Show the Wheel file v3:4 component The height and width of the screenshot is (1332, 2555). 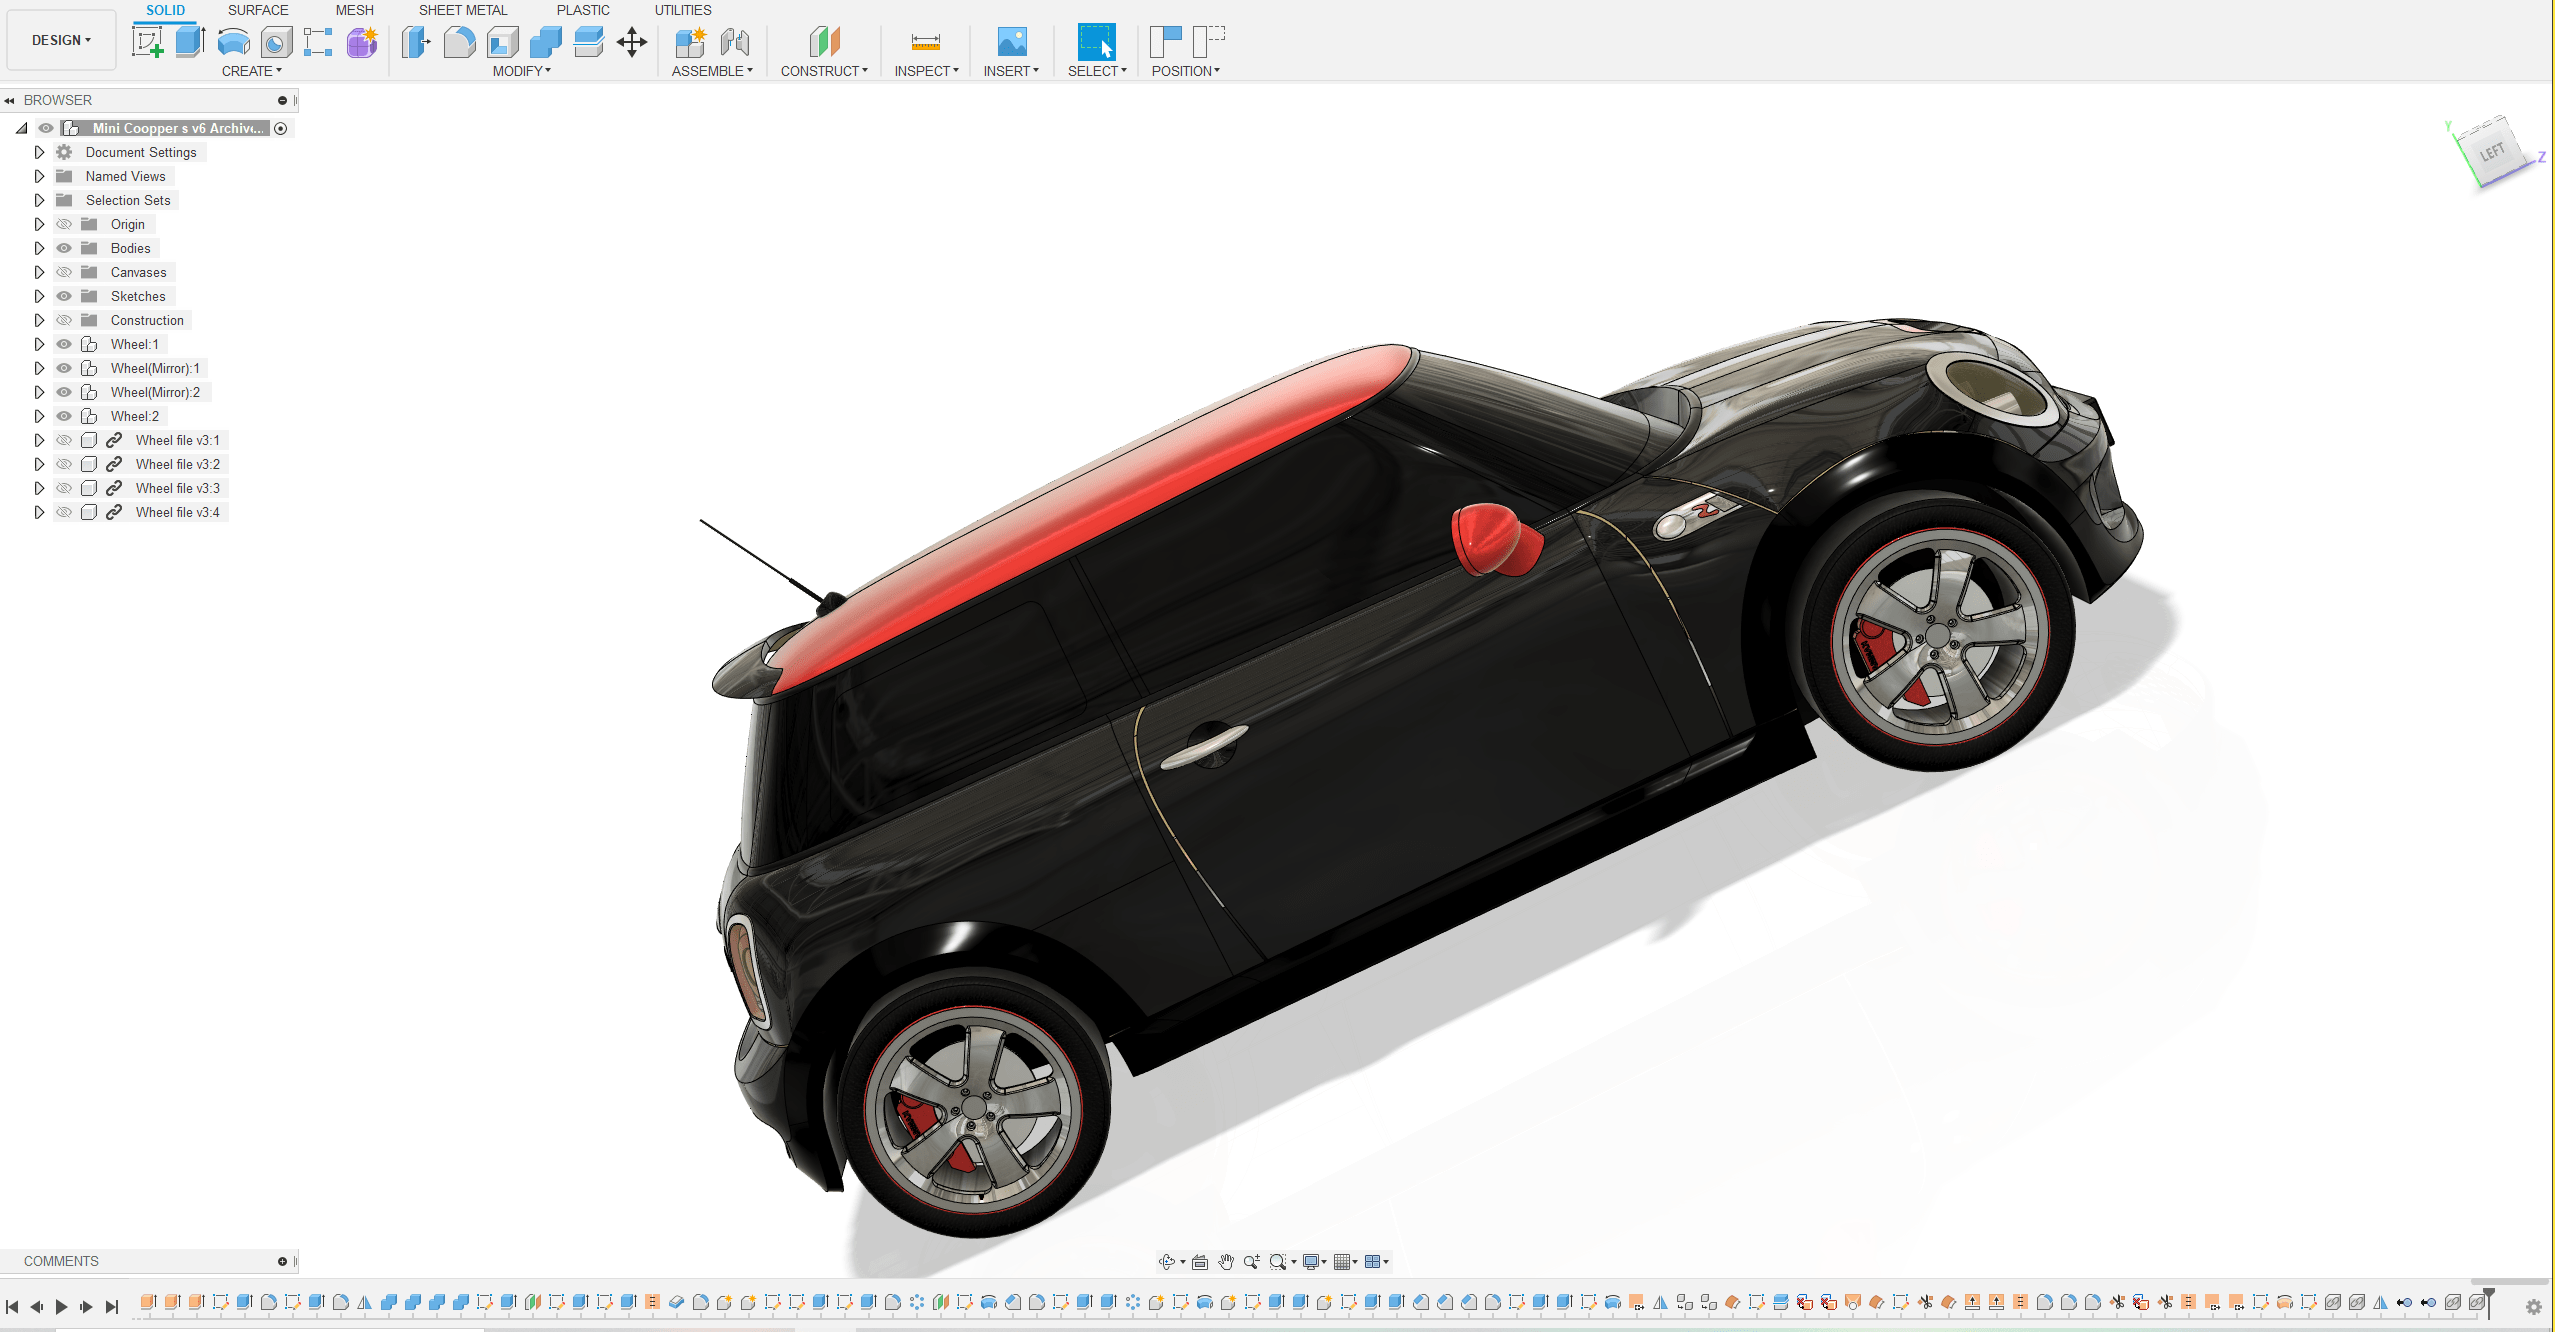64,512
